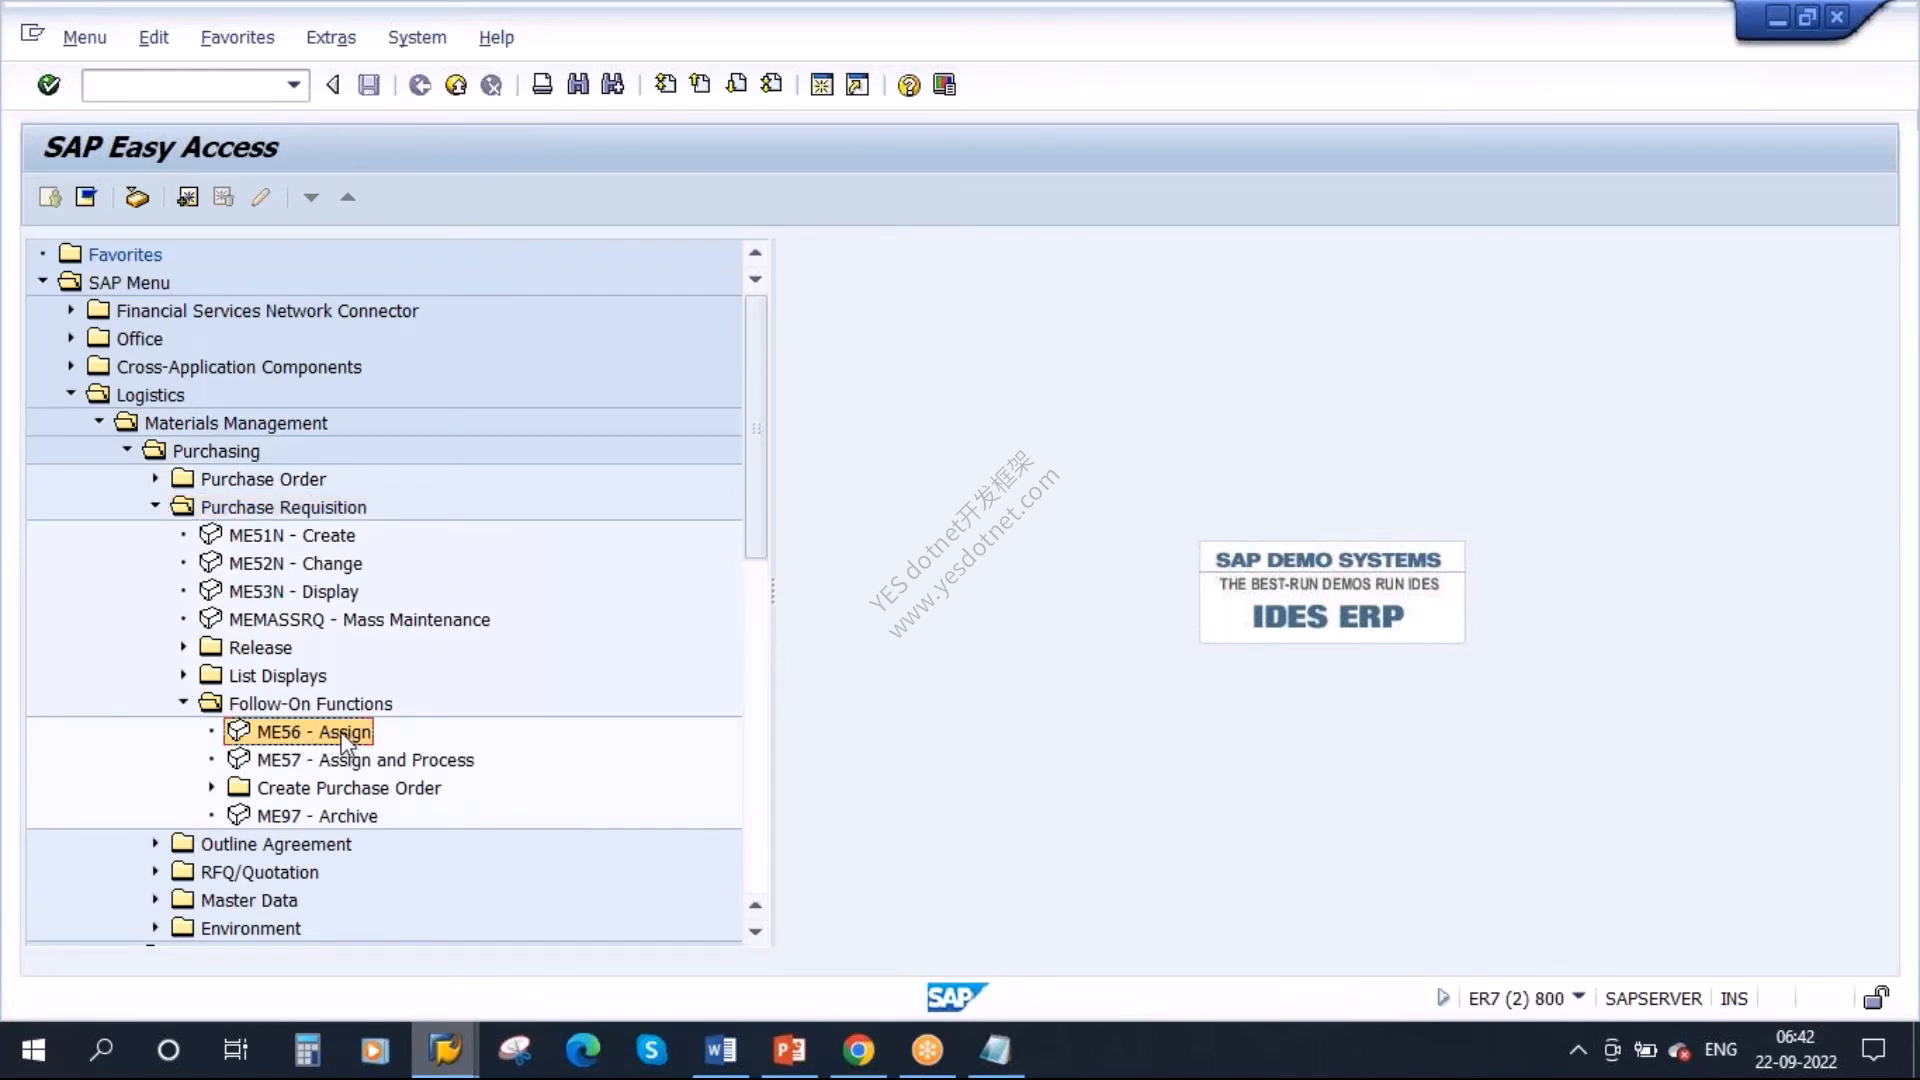Click the Customize Local Layout icon

point(944,85)
